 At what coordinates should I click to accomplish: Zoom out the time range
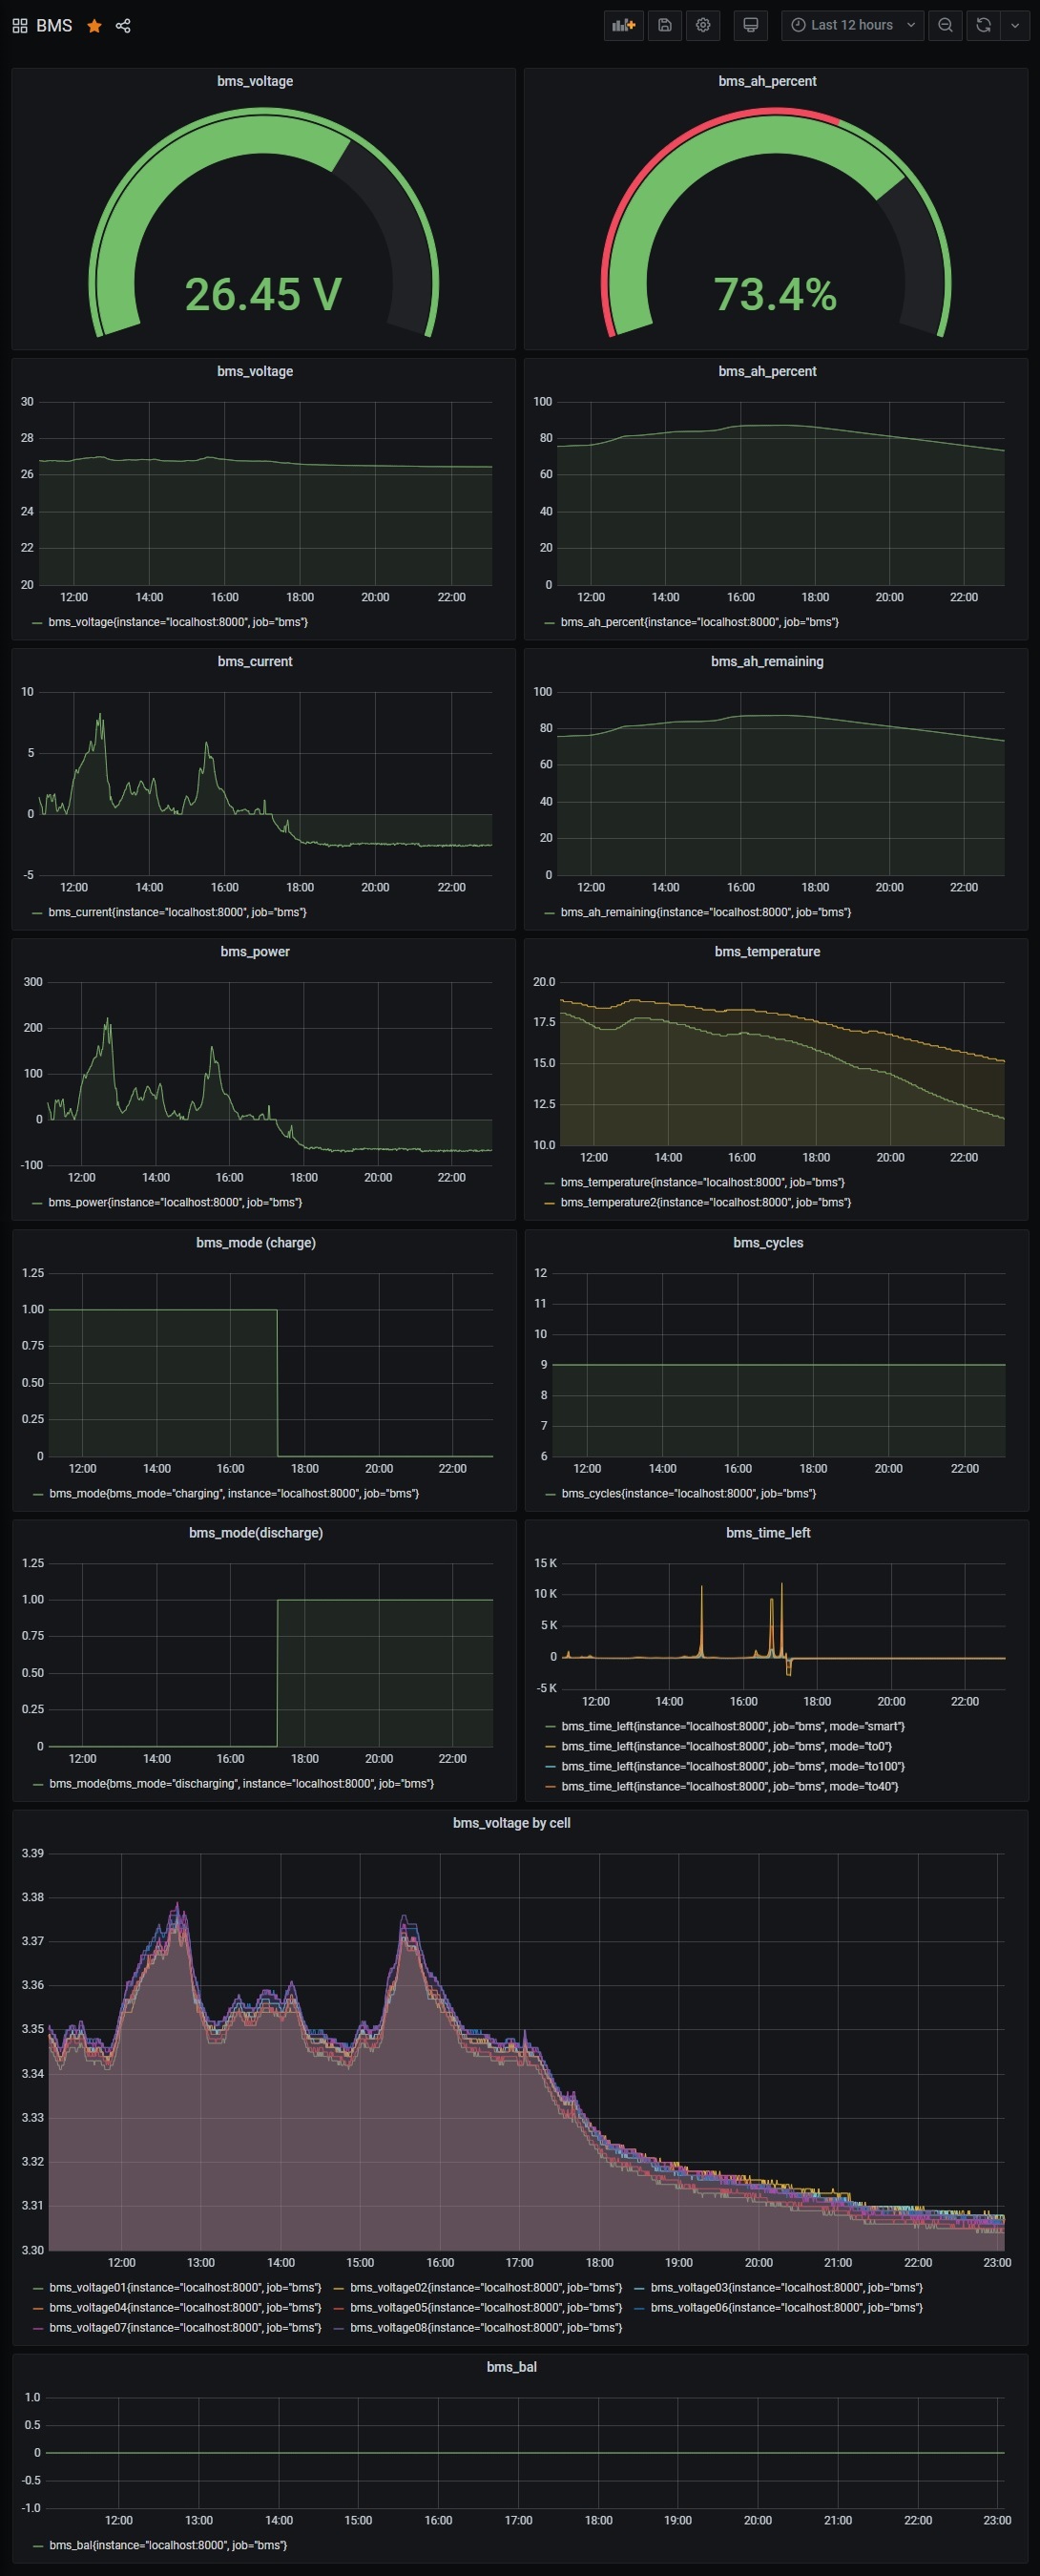point(945,25)
